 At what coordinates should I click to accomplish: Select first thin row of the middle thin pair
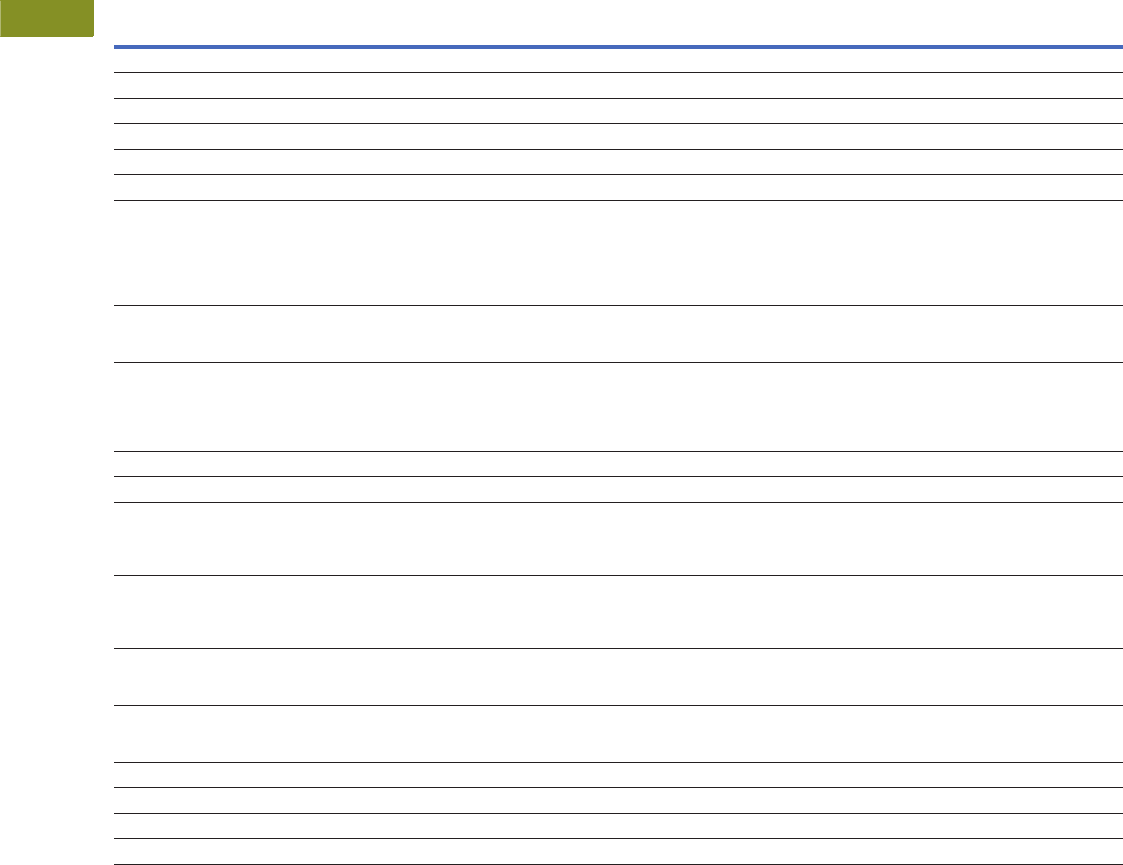click(618, 464)
